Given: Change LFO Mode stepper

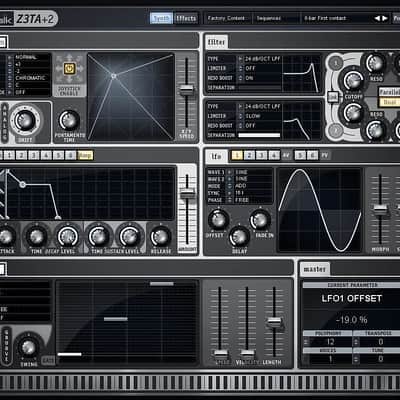Looking at the screenshot, I should 229,186.
